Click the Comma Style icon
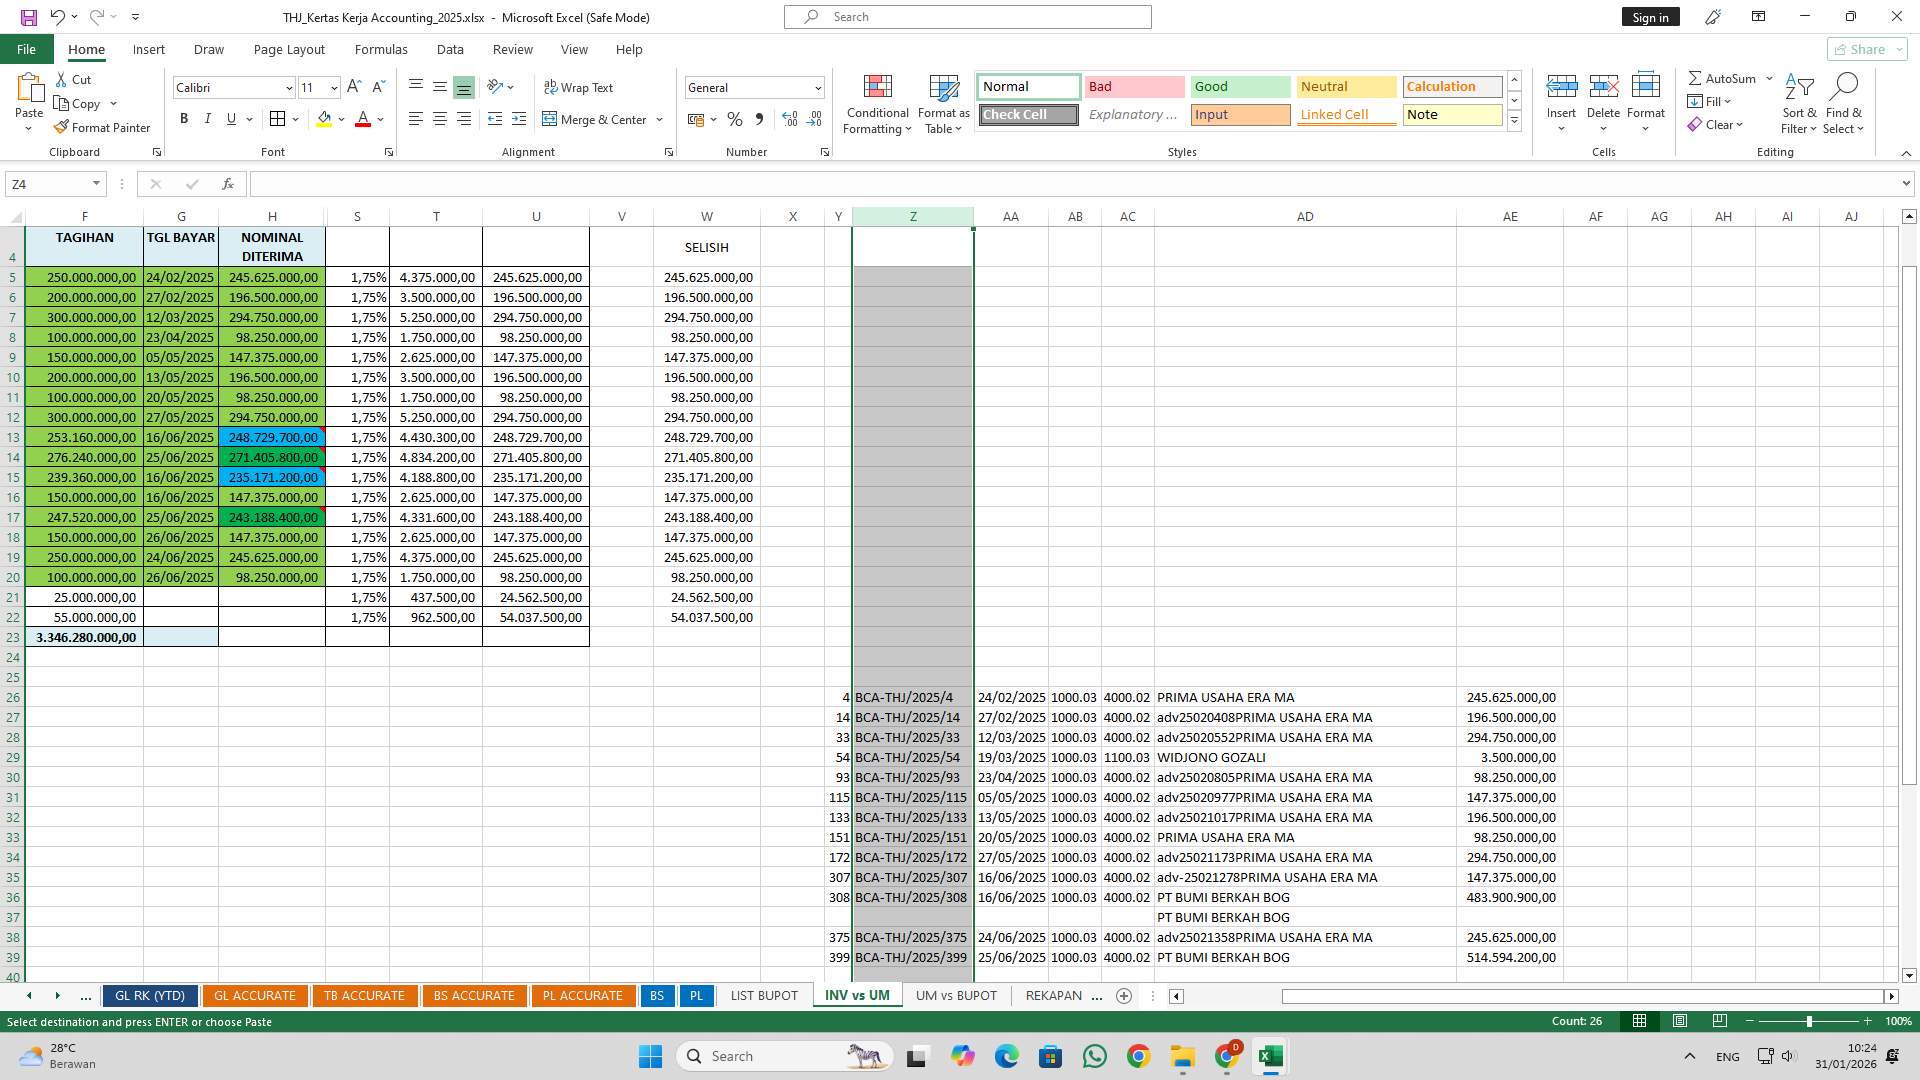1920x1080 pixels. (x=760, y=119)
